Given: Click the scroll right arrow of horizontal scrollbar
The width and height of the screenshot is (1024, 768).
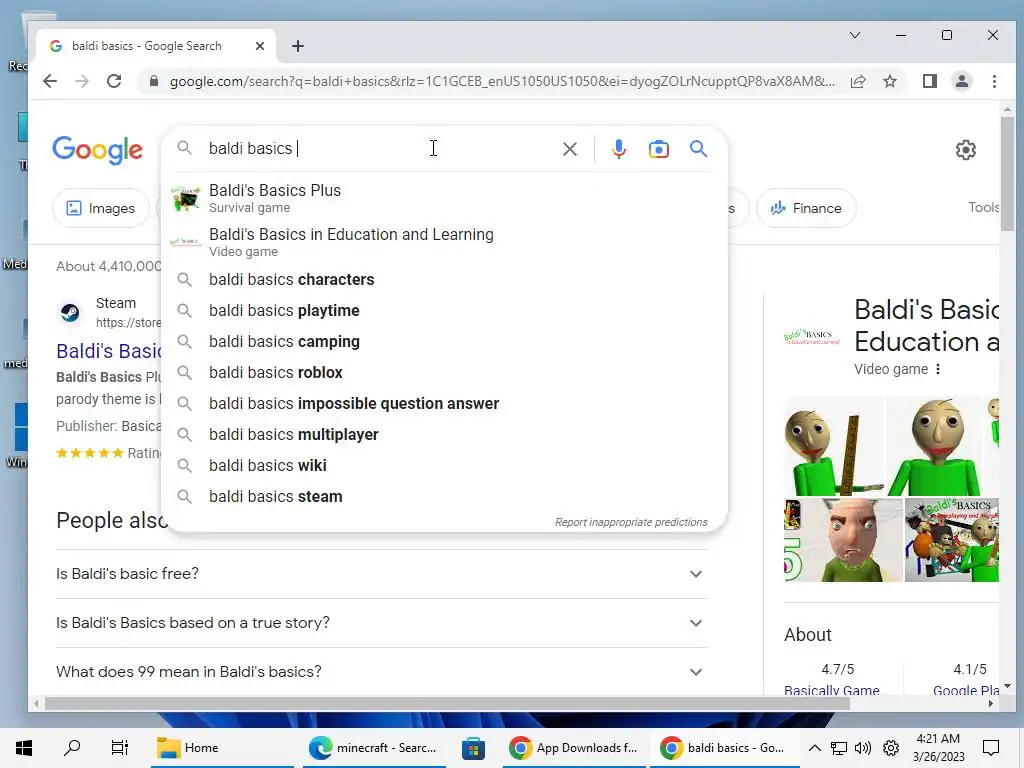Looking at the screenshot, I should tap(991, 703).
